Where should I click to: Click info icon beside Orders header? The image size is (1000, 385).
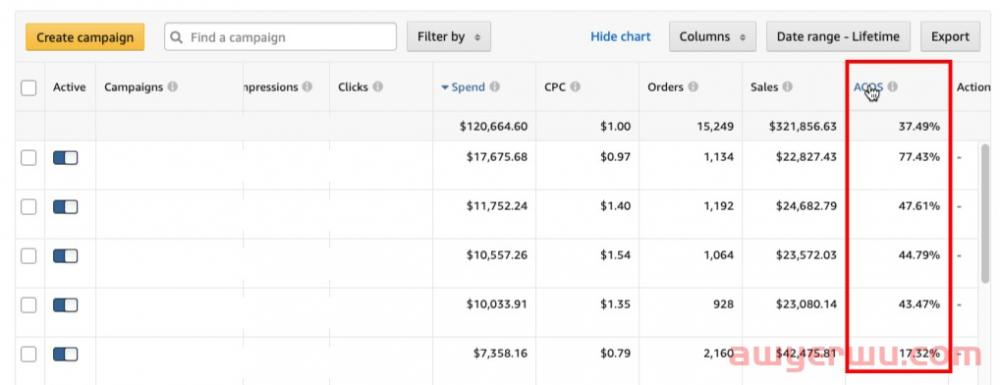[x=693, y=87]
